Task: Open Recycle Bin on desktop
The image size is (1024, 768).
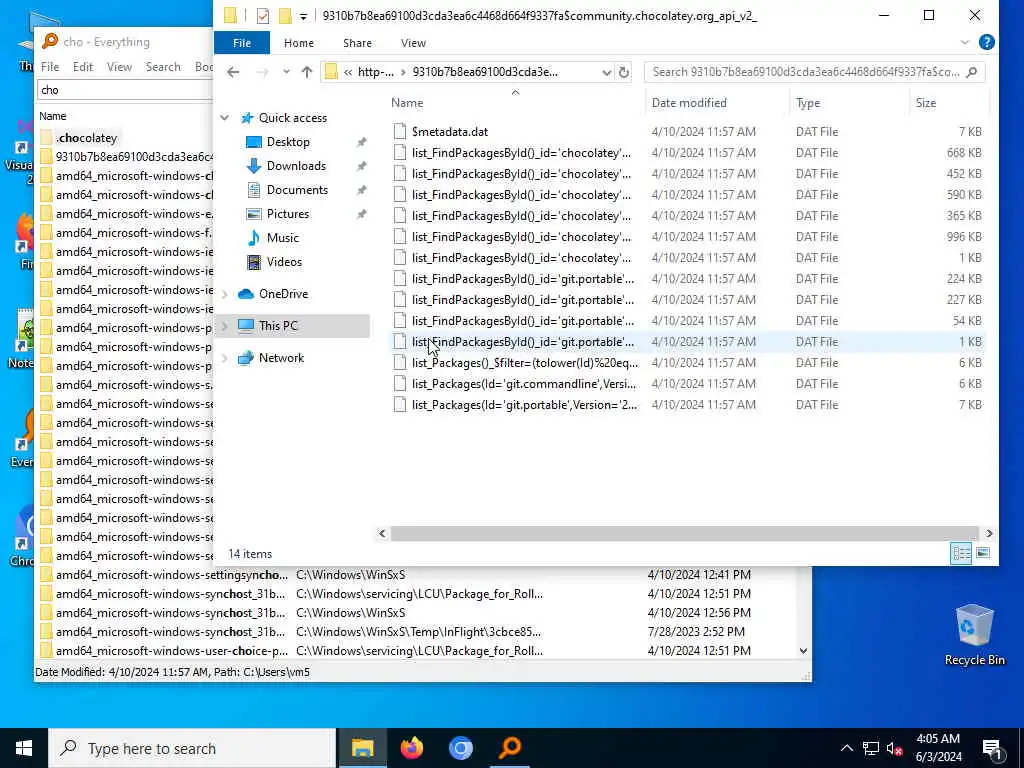Action: (974, 635)
